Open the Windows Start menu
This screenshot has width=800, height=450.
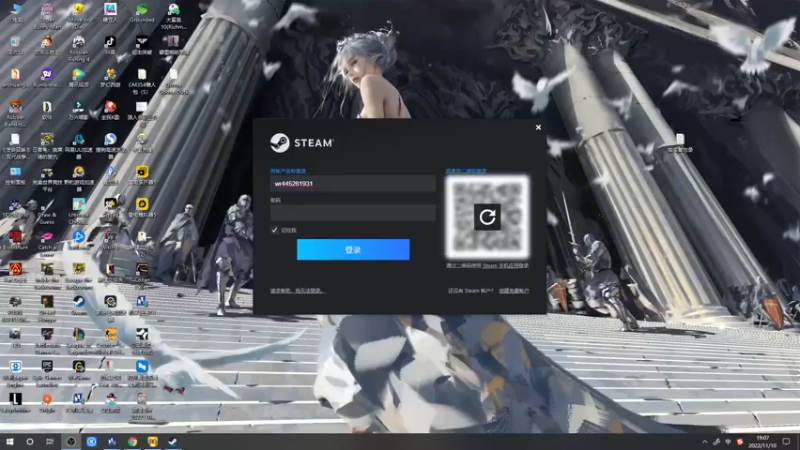click(10, 442)
